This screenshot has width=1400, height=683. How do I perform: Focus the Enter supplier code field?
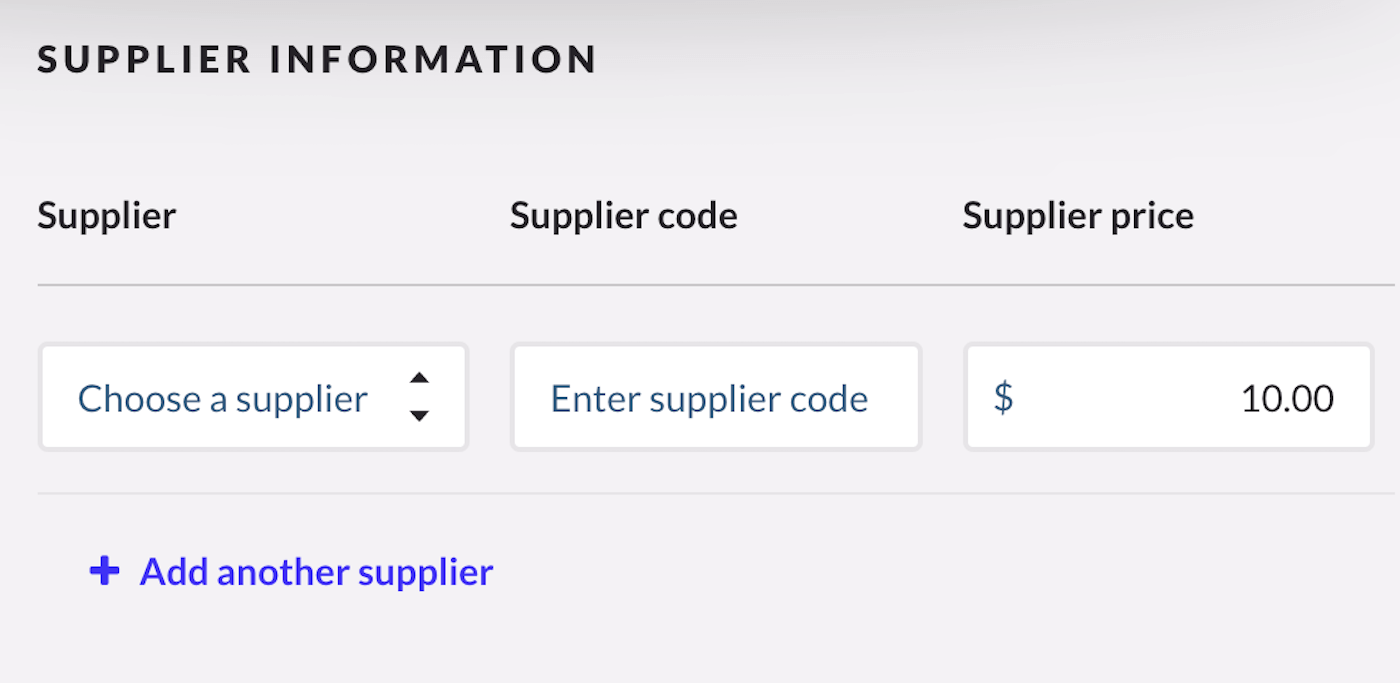pos(715,398)
